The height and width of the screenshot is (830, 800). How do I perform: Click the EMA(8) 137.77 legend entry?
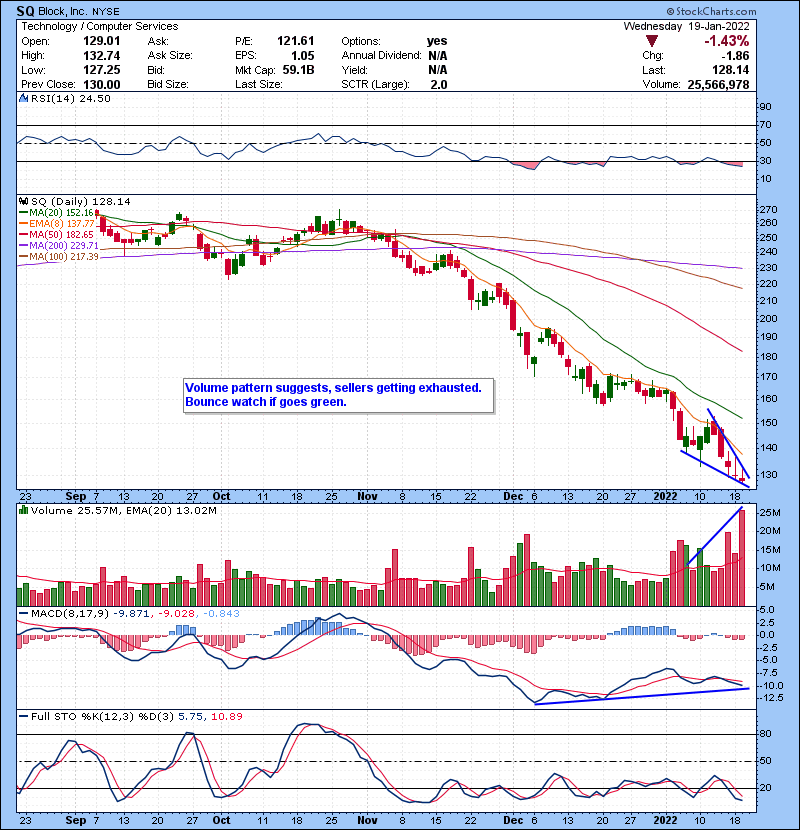pos(57,224)
